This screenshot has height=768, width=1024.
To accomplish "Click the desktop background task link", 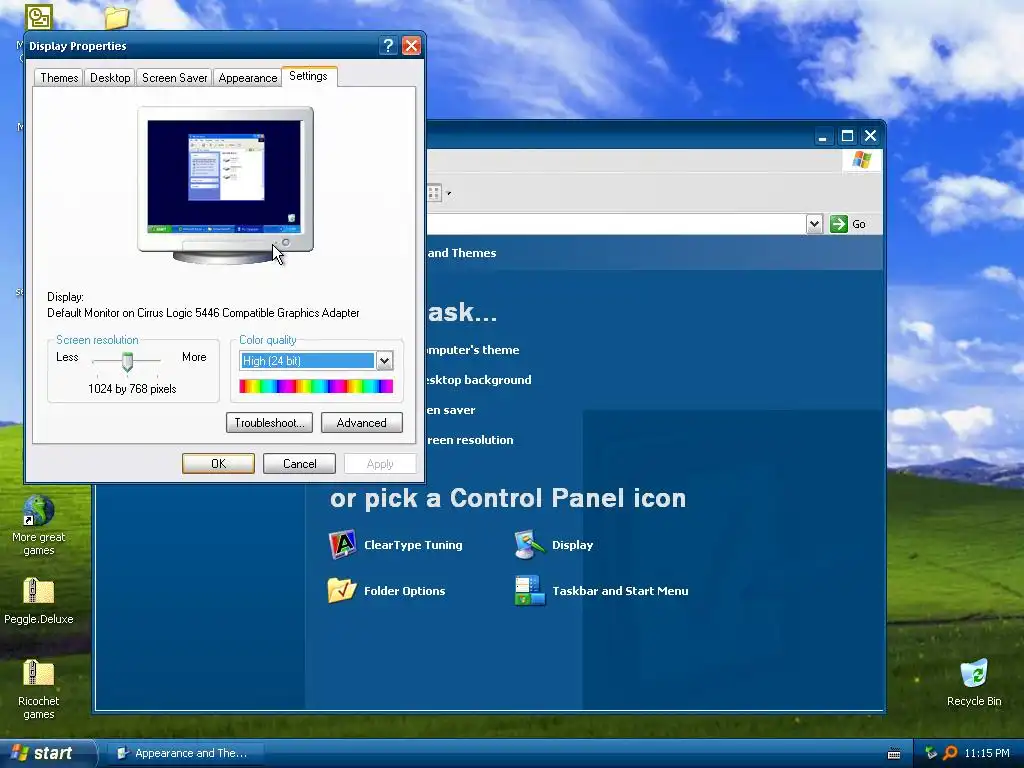I will pyautogui.click(x=479, y=379).
